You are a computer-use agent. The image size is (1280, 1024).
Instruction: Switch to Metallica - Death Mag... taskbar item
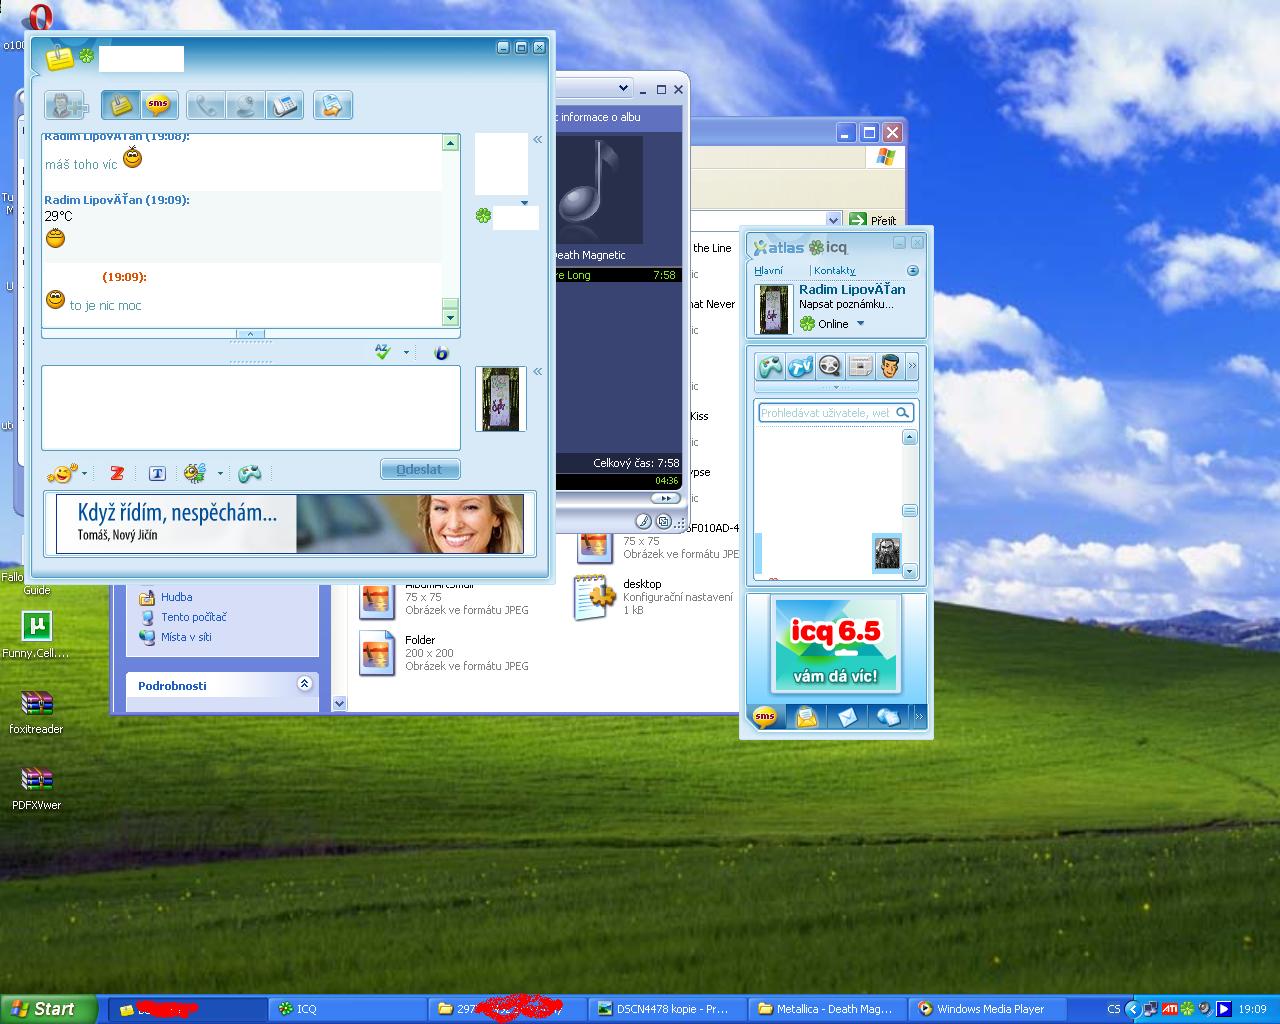[829, 1009]
